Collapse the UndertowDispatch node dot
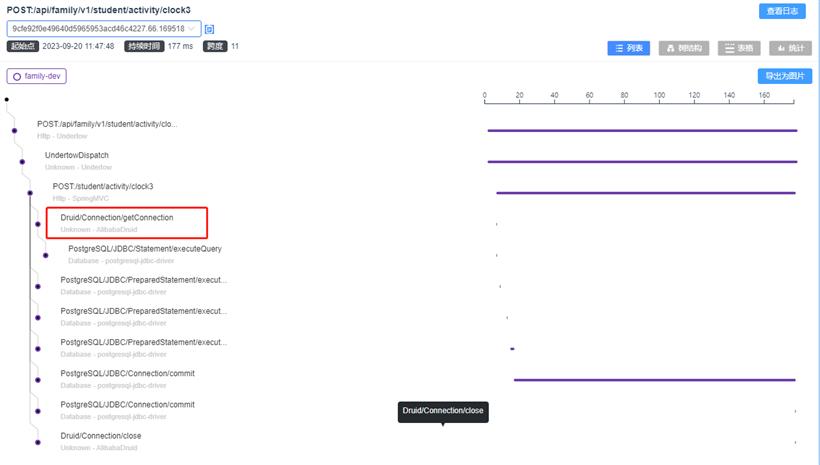 pos(22,161)
